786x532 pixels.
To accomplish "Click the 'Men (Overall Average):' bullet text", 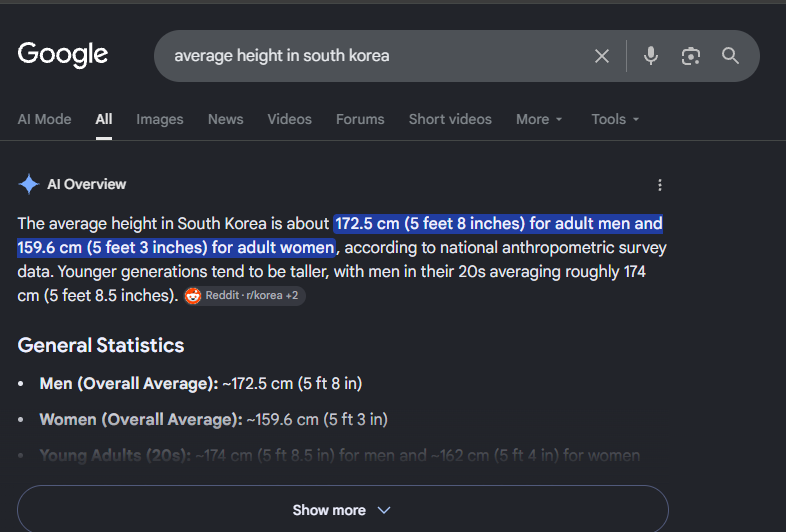I will click(129, 384).
